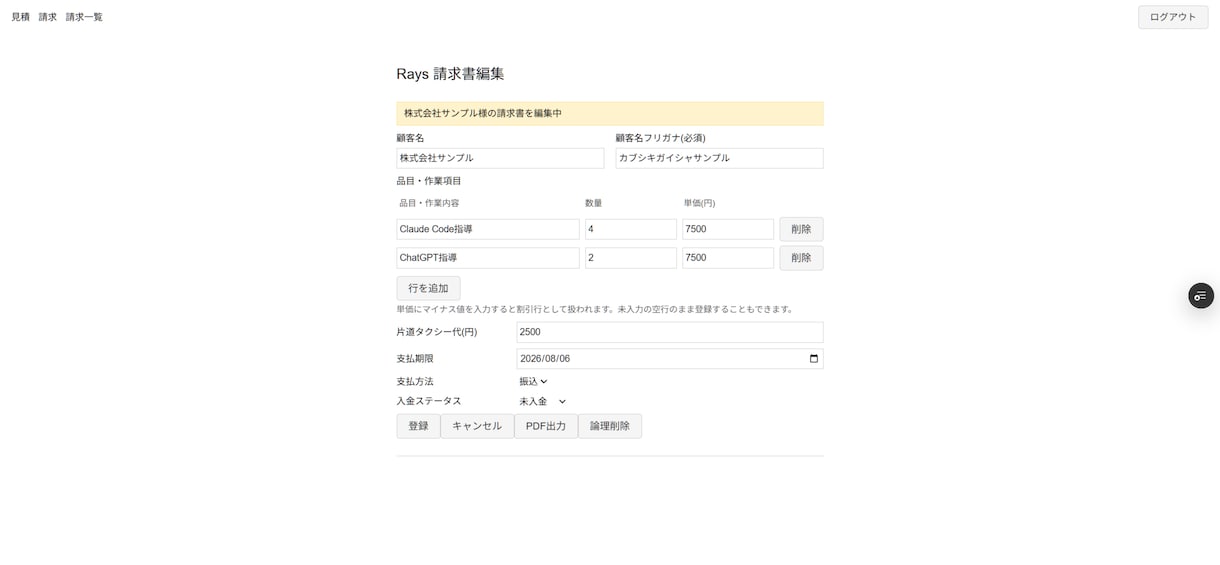This screenshot has width=1220, height=565.
Task: Click the 論理削除 button
Action: 610,426
